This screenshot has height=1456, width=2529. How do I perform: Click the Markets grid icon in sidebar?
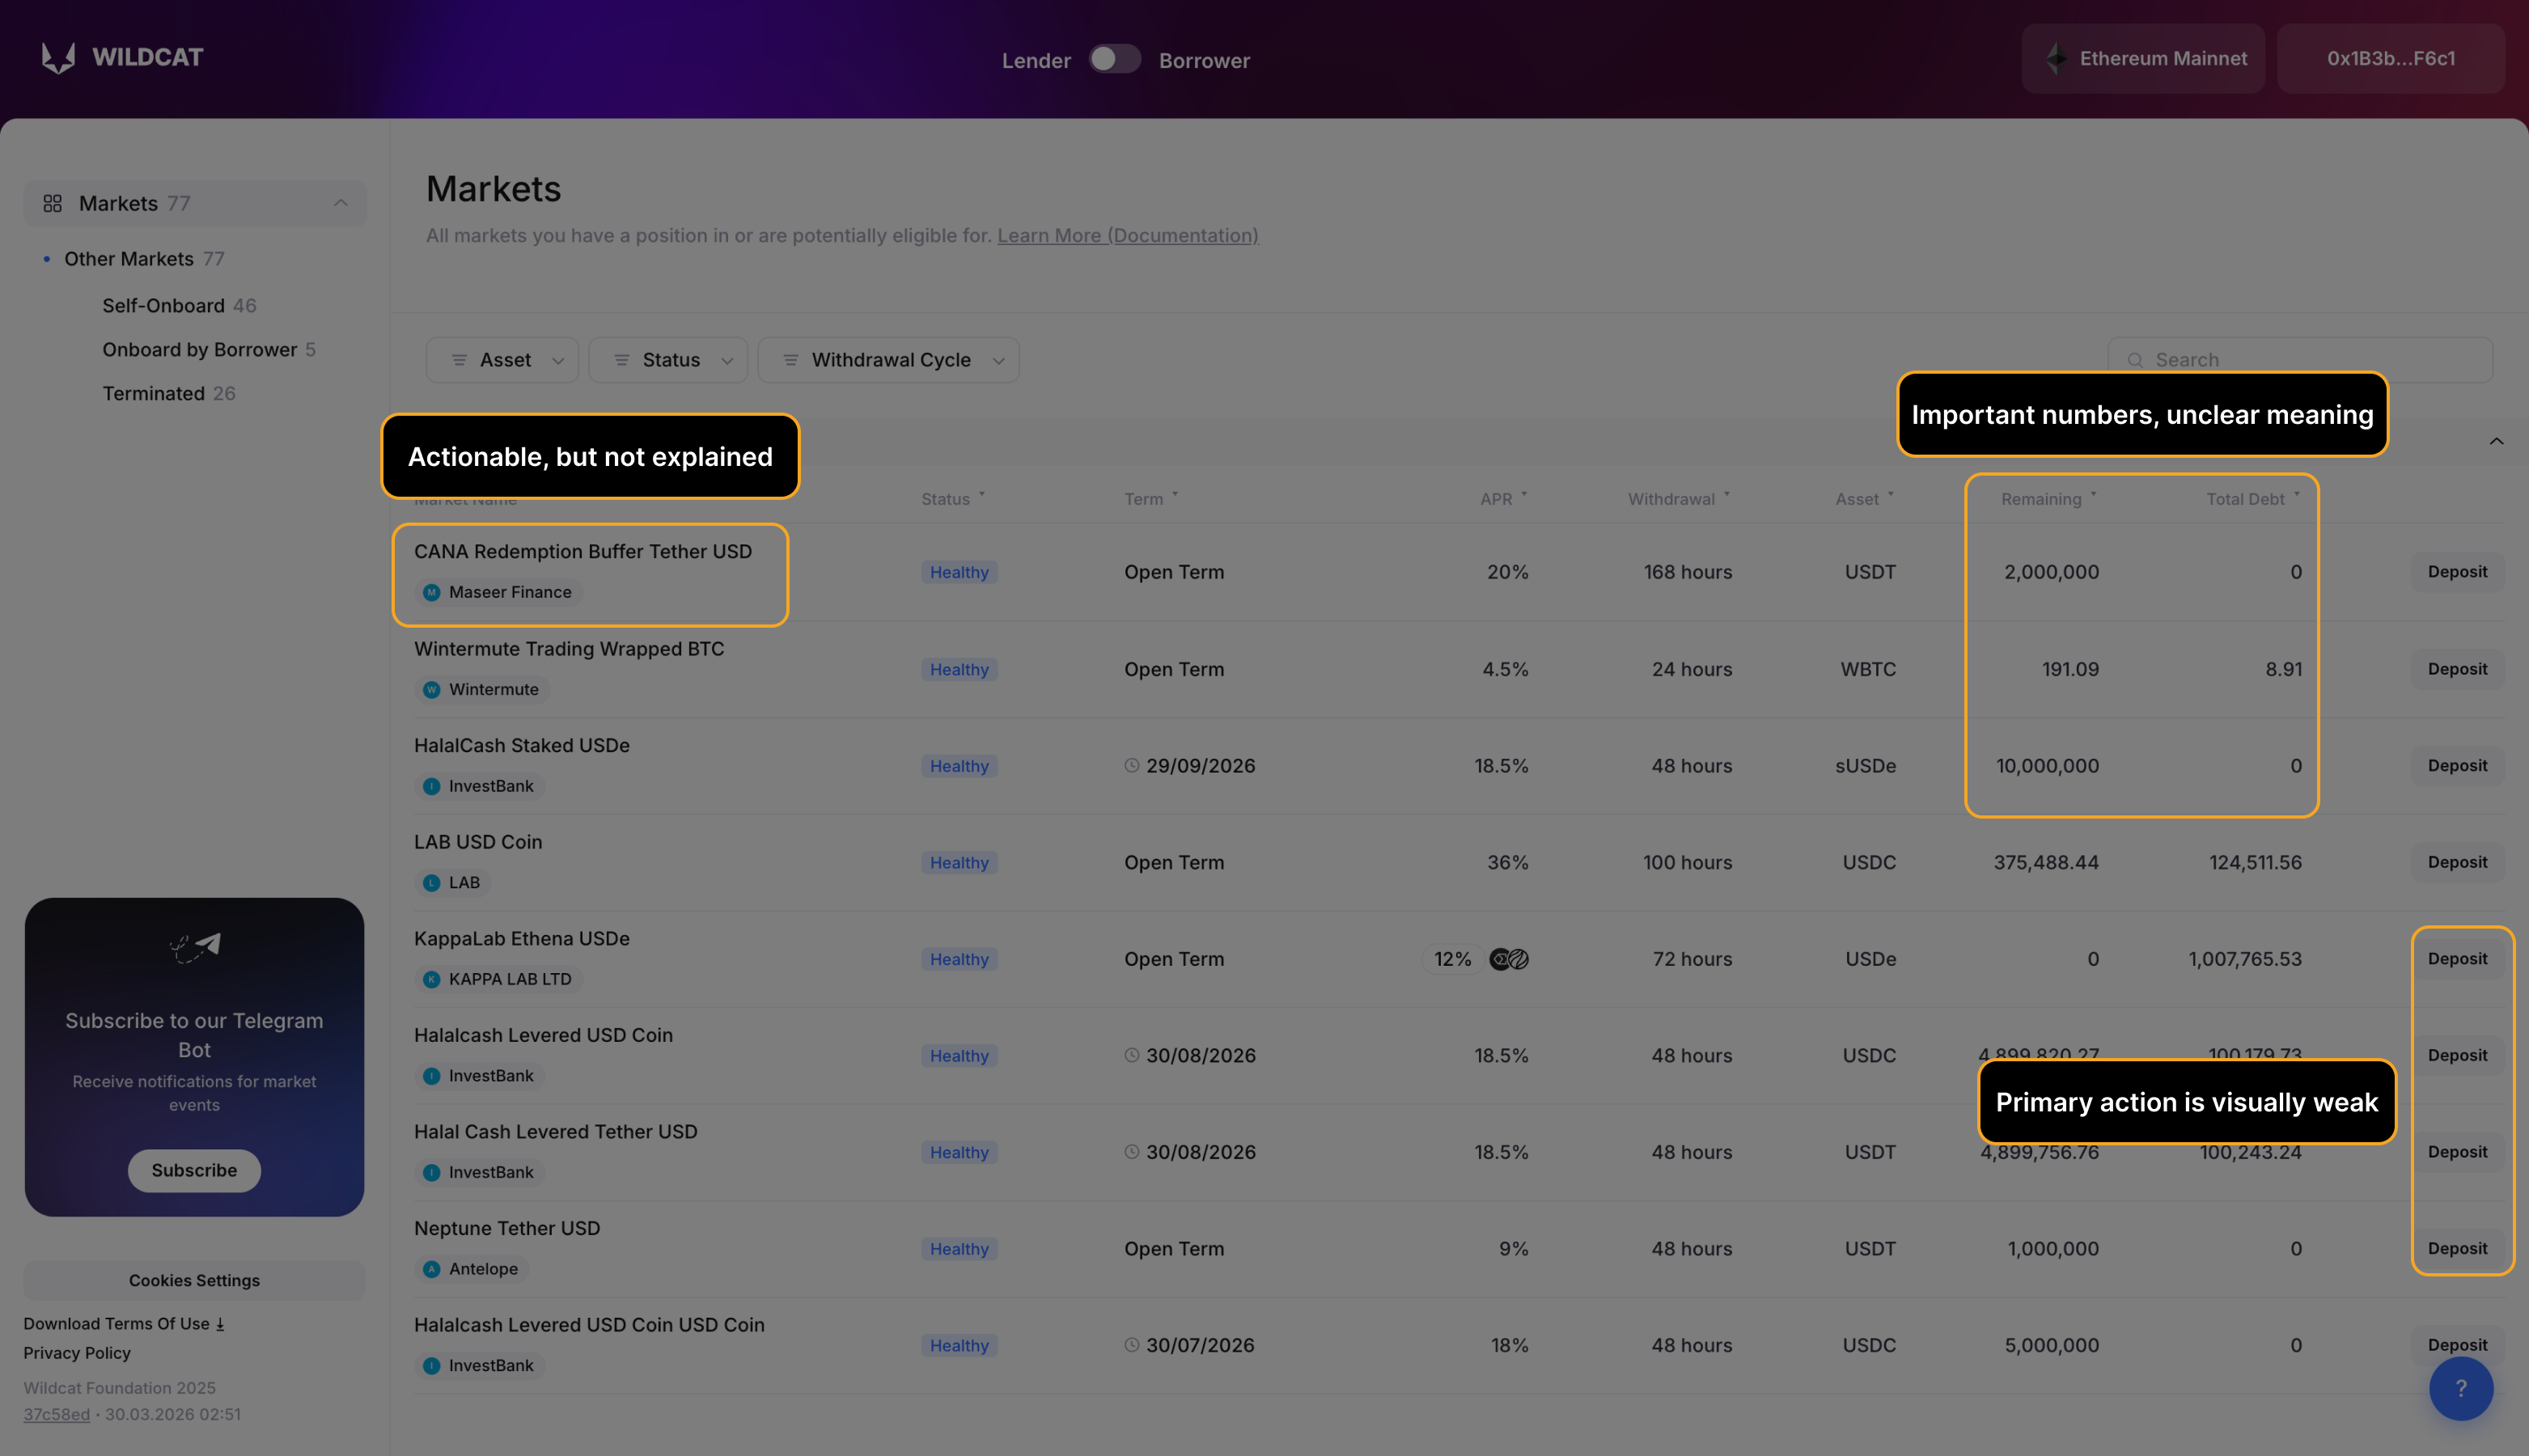coord(53,204)
